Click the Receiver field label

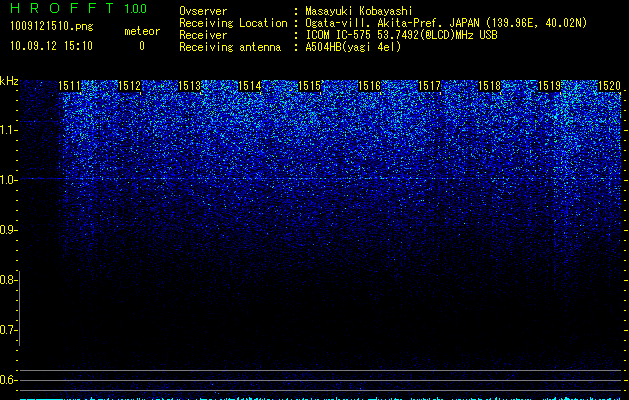point(203,35)
